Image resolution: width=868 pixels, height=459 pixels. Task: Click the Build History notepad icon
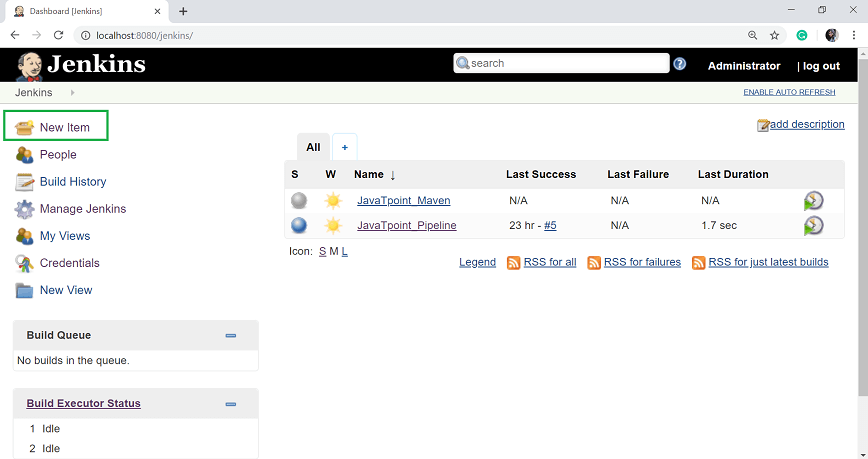[x=24, y=182]
